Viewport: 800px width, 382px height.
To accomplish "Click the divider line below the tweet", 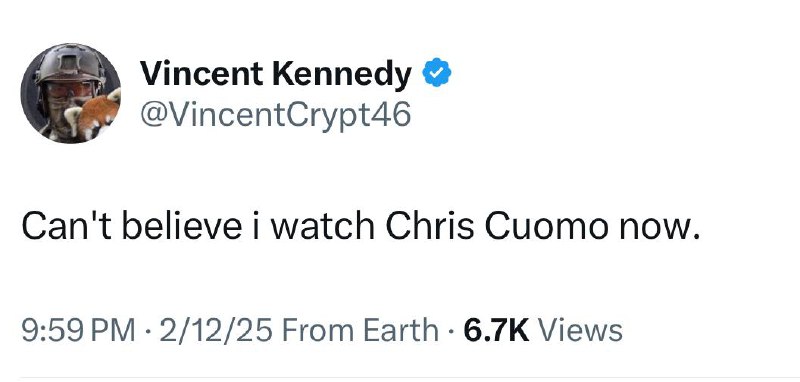I will tap(400, 379).
